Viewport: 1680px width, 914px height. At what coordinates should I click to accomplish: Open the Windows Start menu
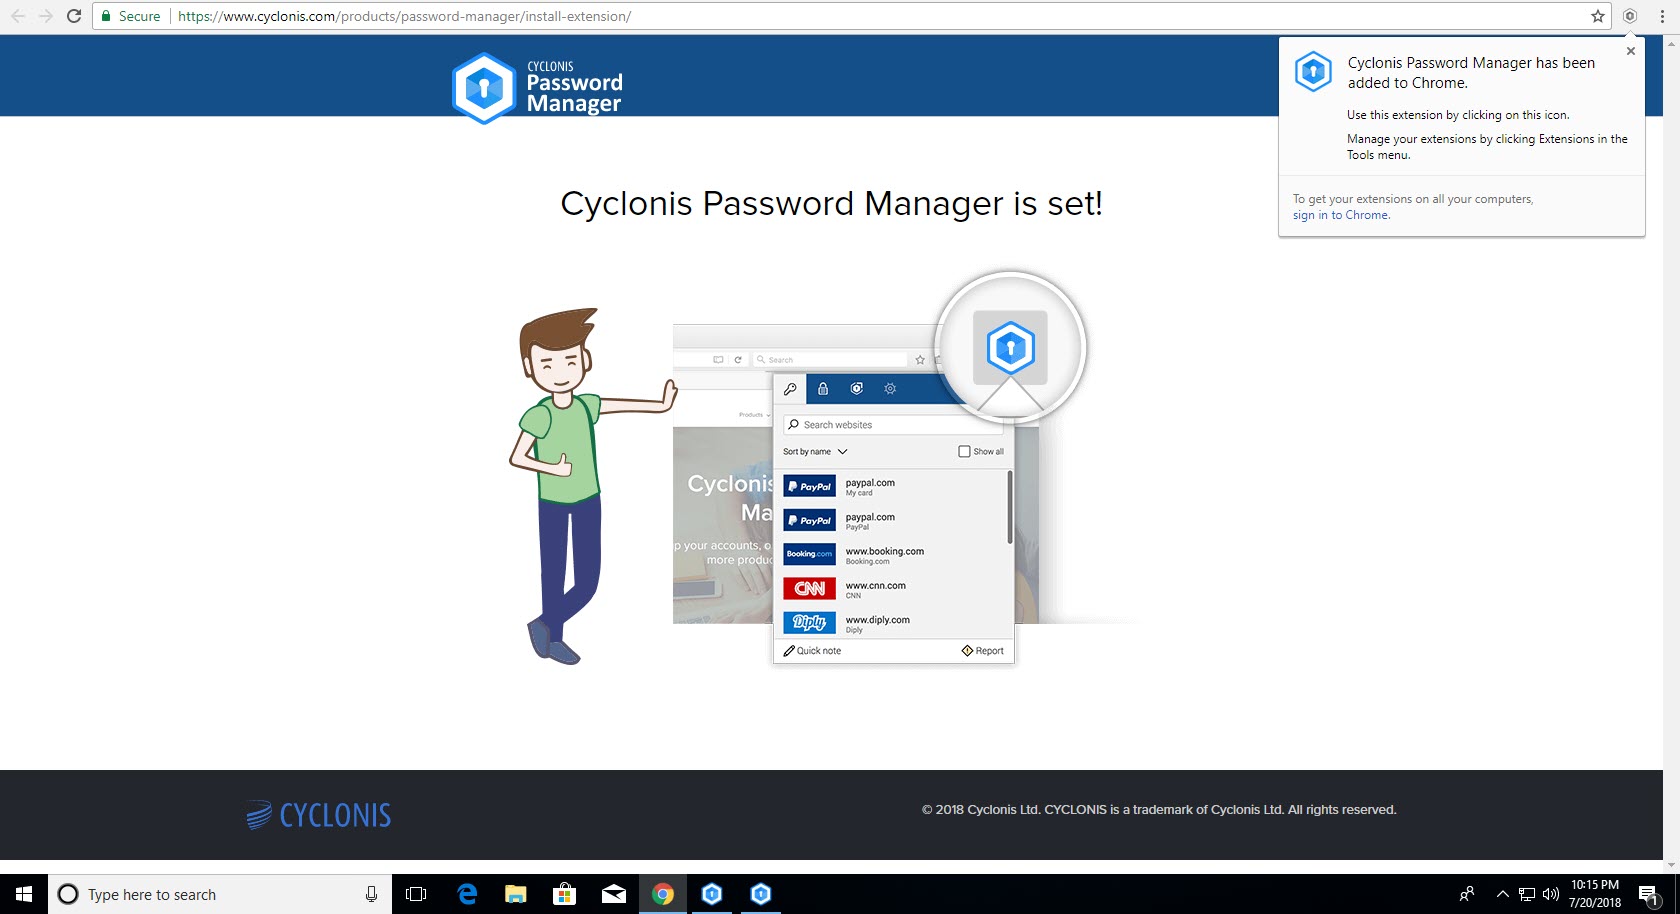pos(24,894)
